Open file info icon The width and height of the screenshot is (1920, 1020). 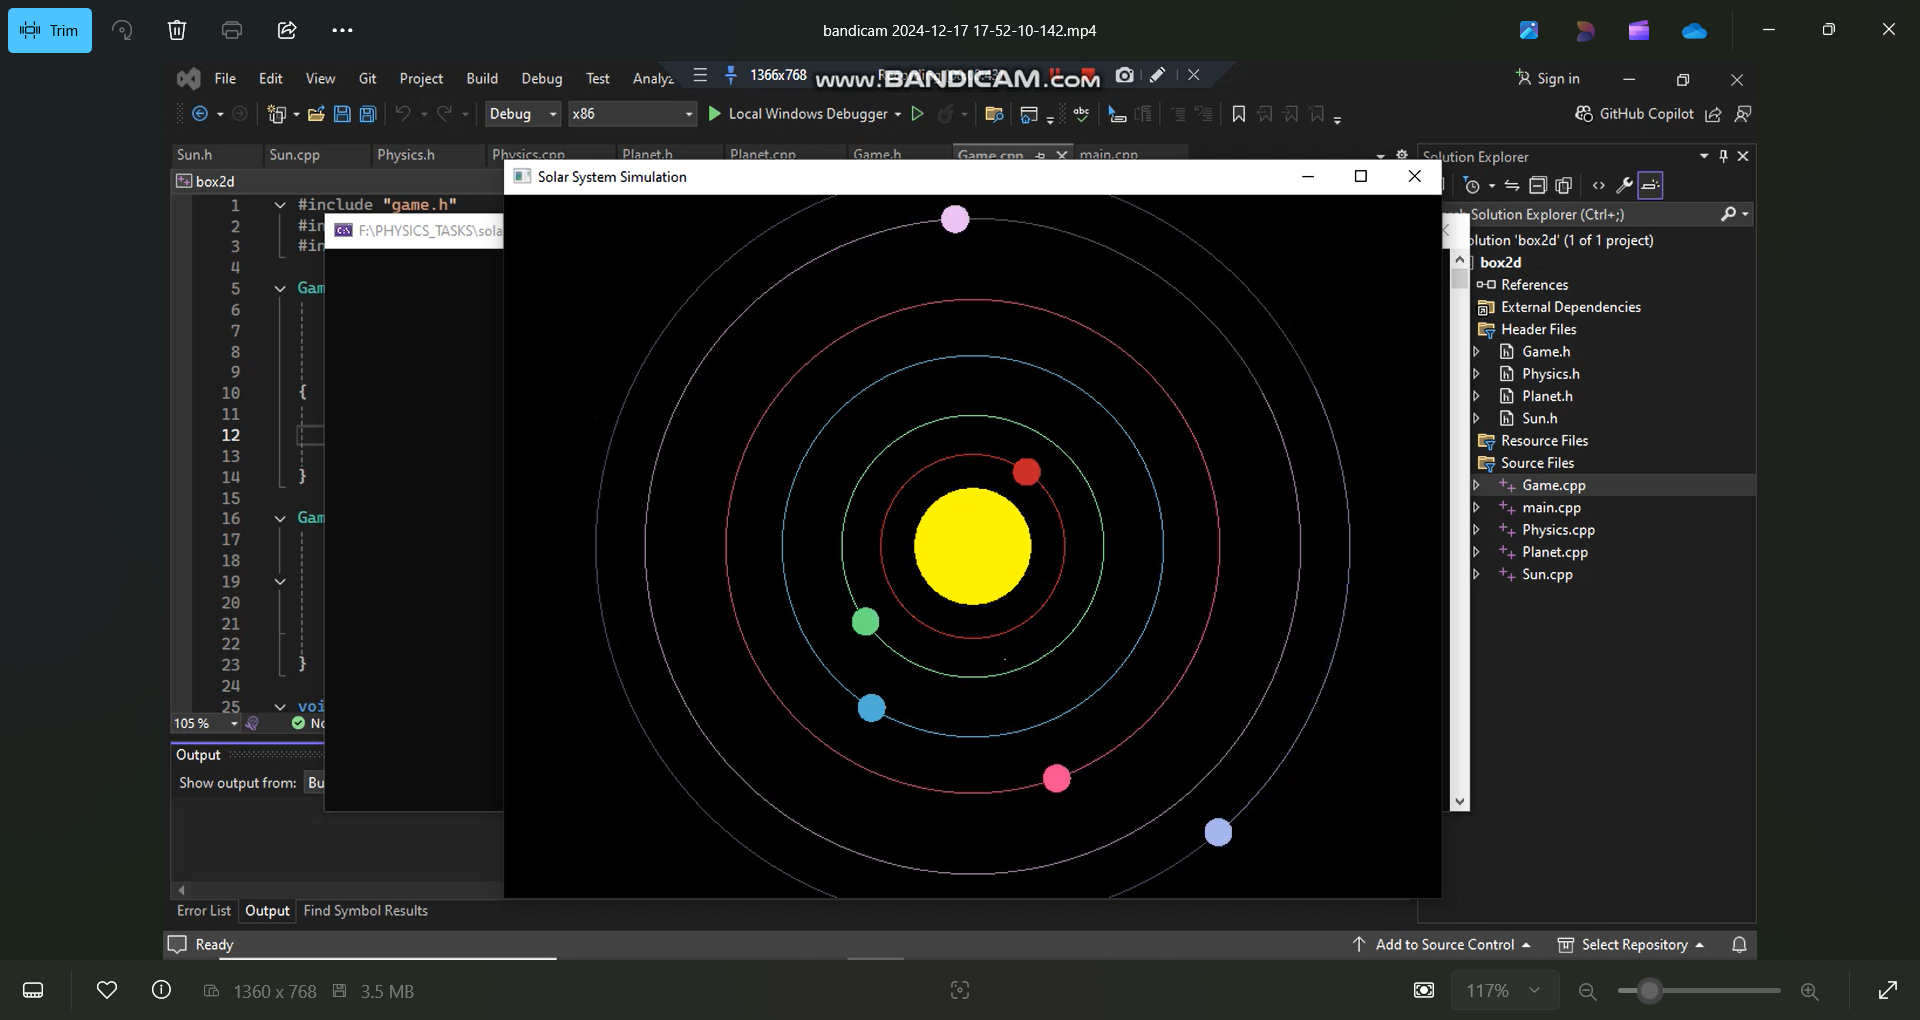(x=161, y=990)
